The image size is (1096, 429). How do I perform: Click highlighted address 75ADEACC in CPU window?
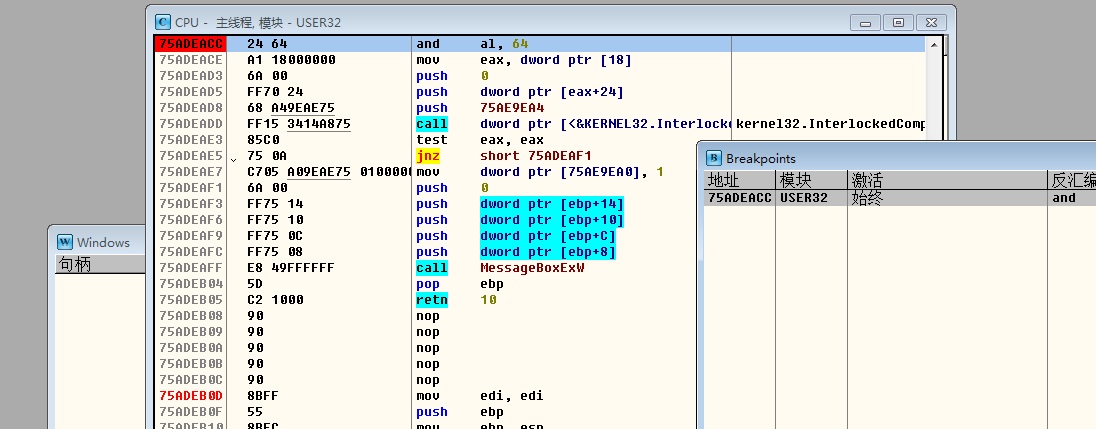tap(190, 44)
